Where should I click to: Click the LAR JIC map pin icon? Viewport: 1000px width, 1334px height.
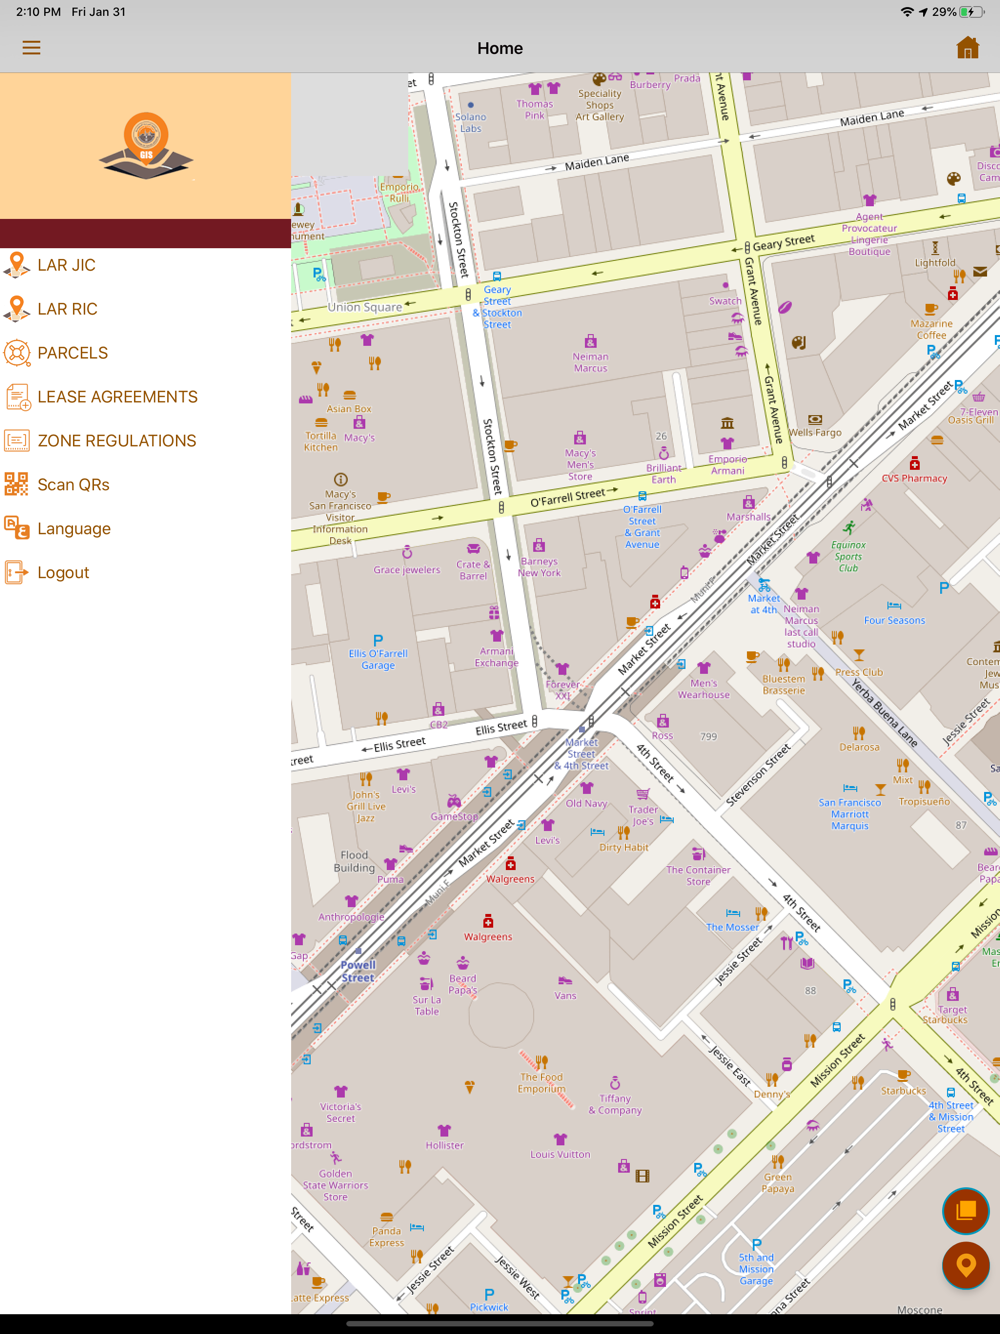coord(17,265)
